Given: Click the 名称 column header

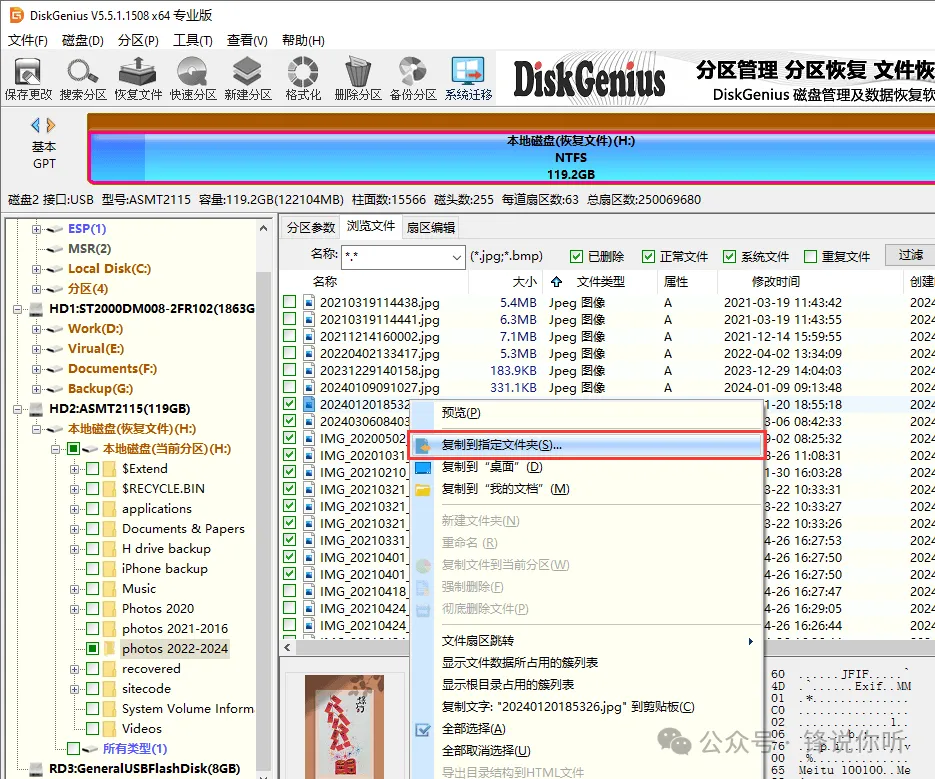Looking at the screenshot, I should coord(325,282).
